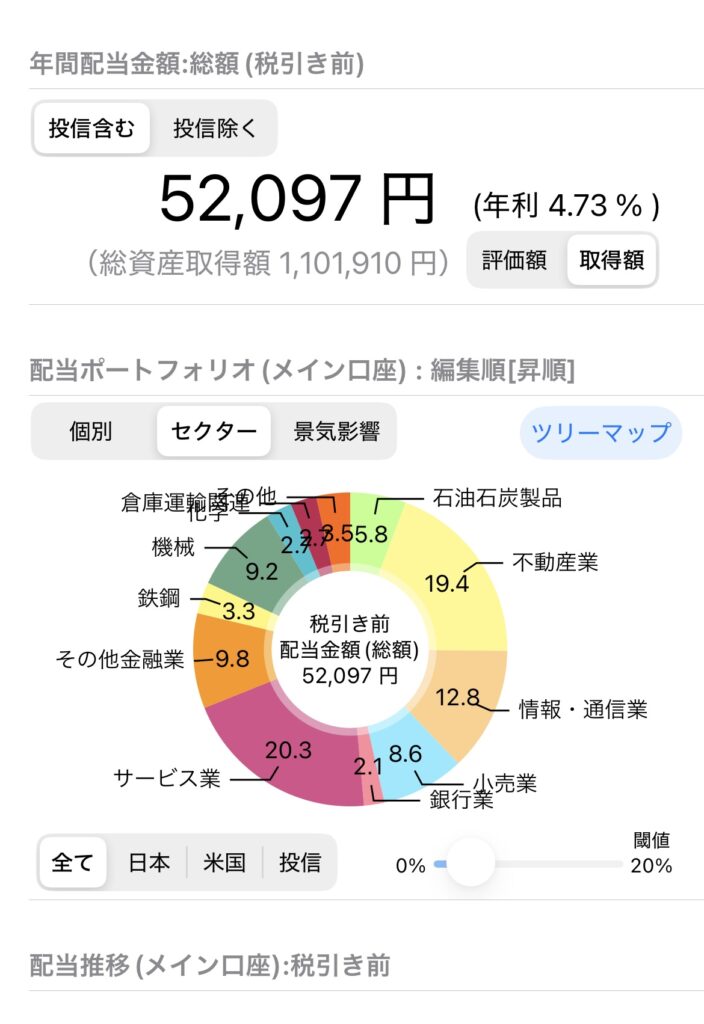The width and height of the screenshot is (704, 1024).
Task: Filter by 投信 funds
Action: [300, 863]
